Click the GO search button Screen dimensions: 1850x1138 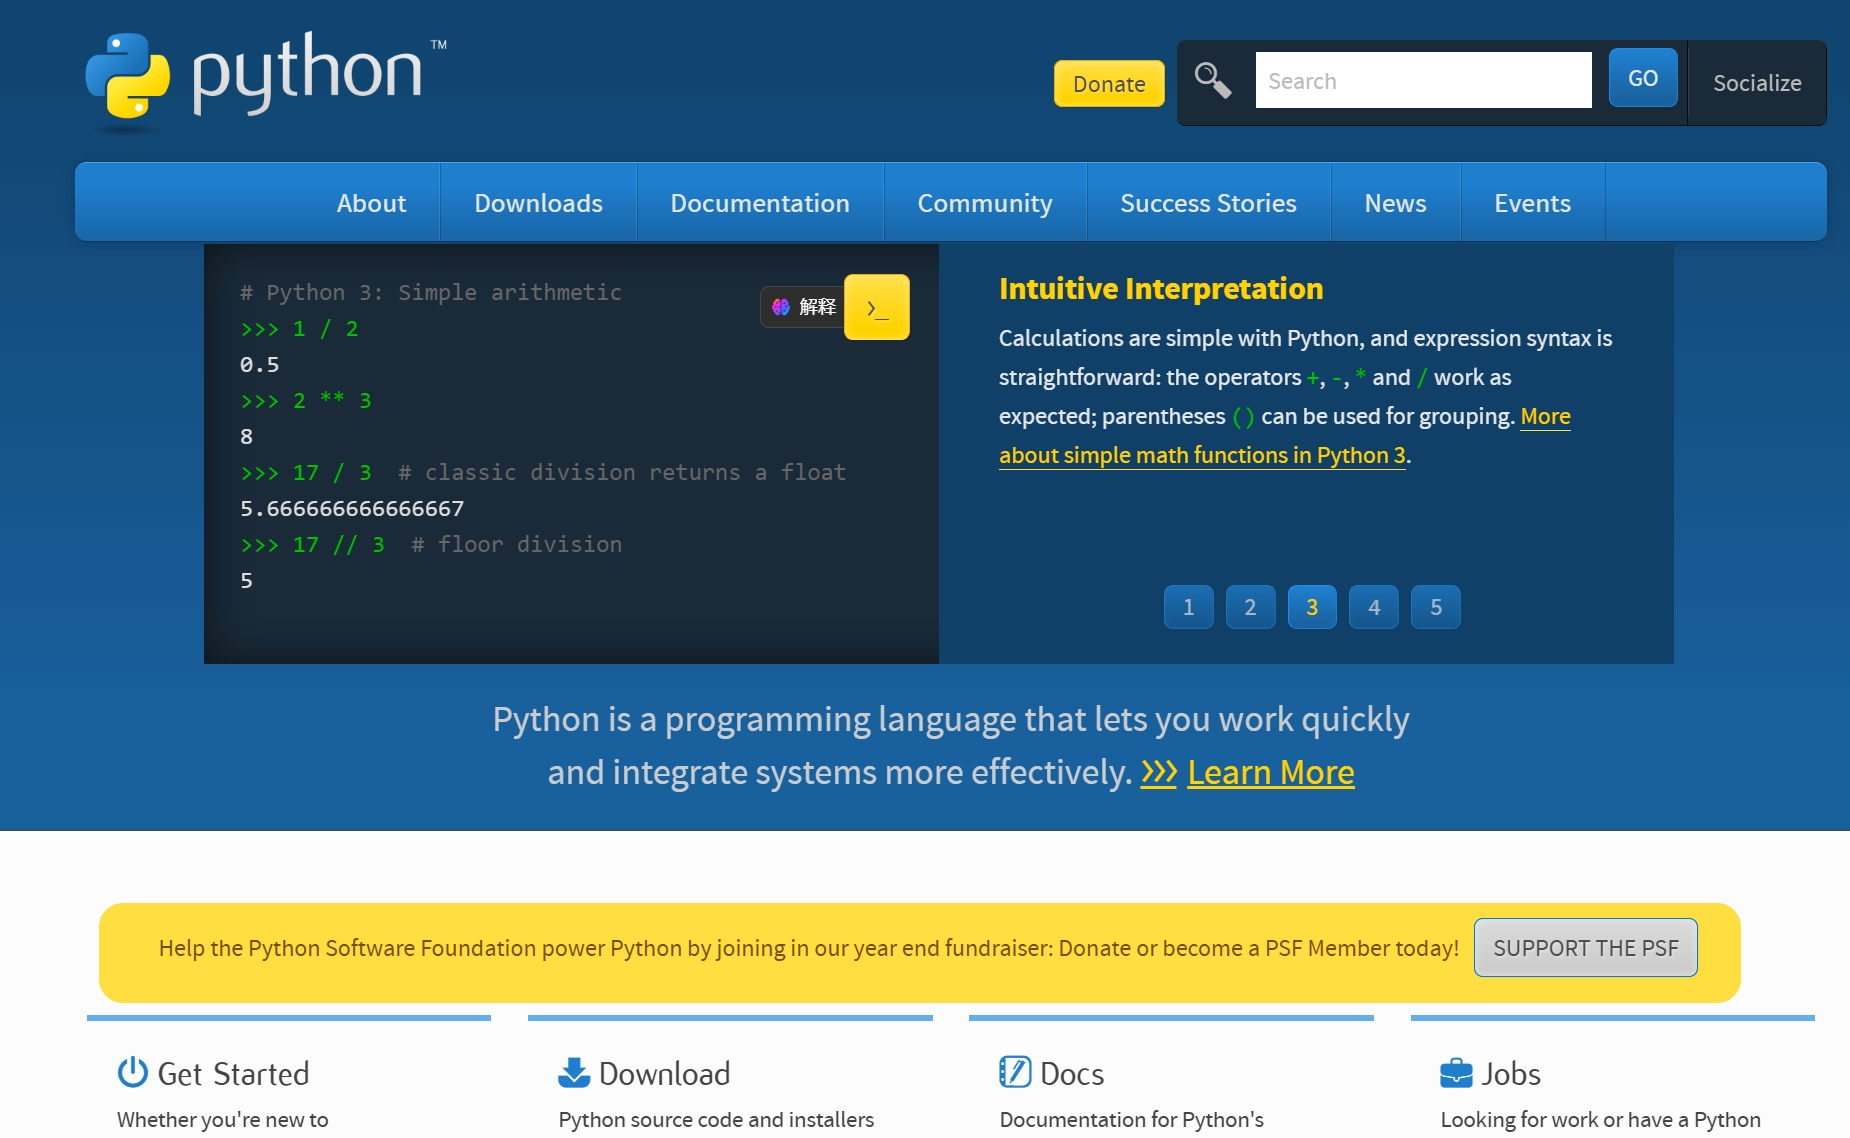pos(1643,78)
